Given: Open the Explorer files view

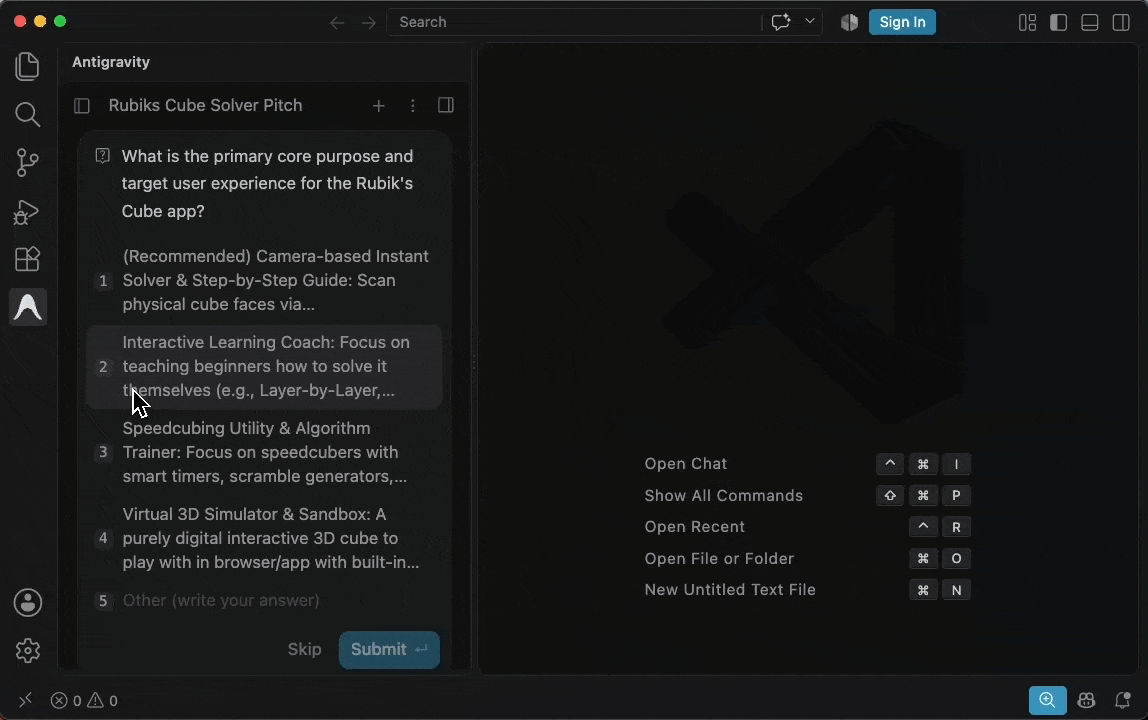Looking at the screenshot, I should (x=27, y=67).
